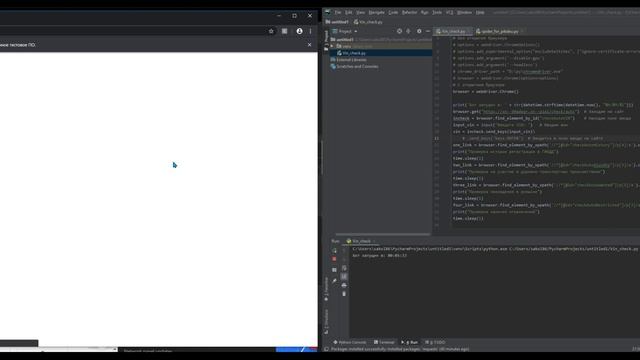
Task: Open Chrome's three-dot menu
Action: [x=310, y=31]
